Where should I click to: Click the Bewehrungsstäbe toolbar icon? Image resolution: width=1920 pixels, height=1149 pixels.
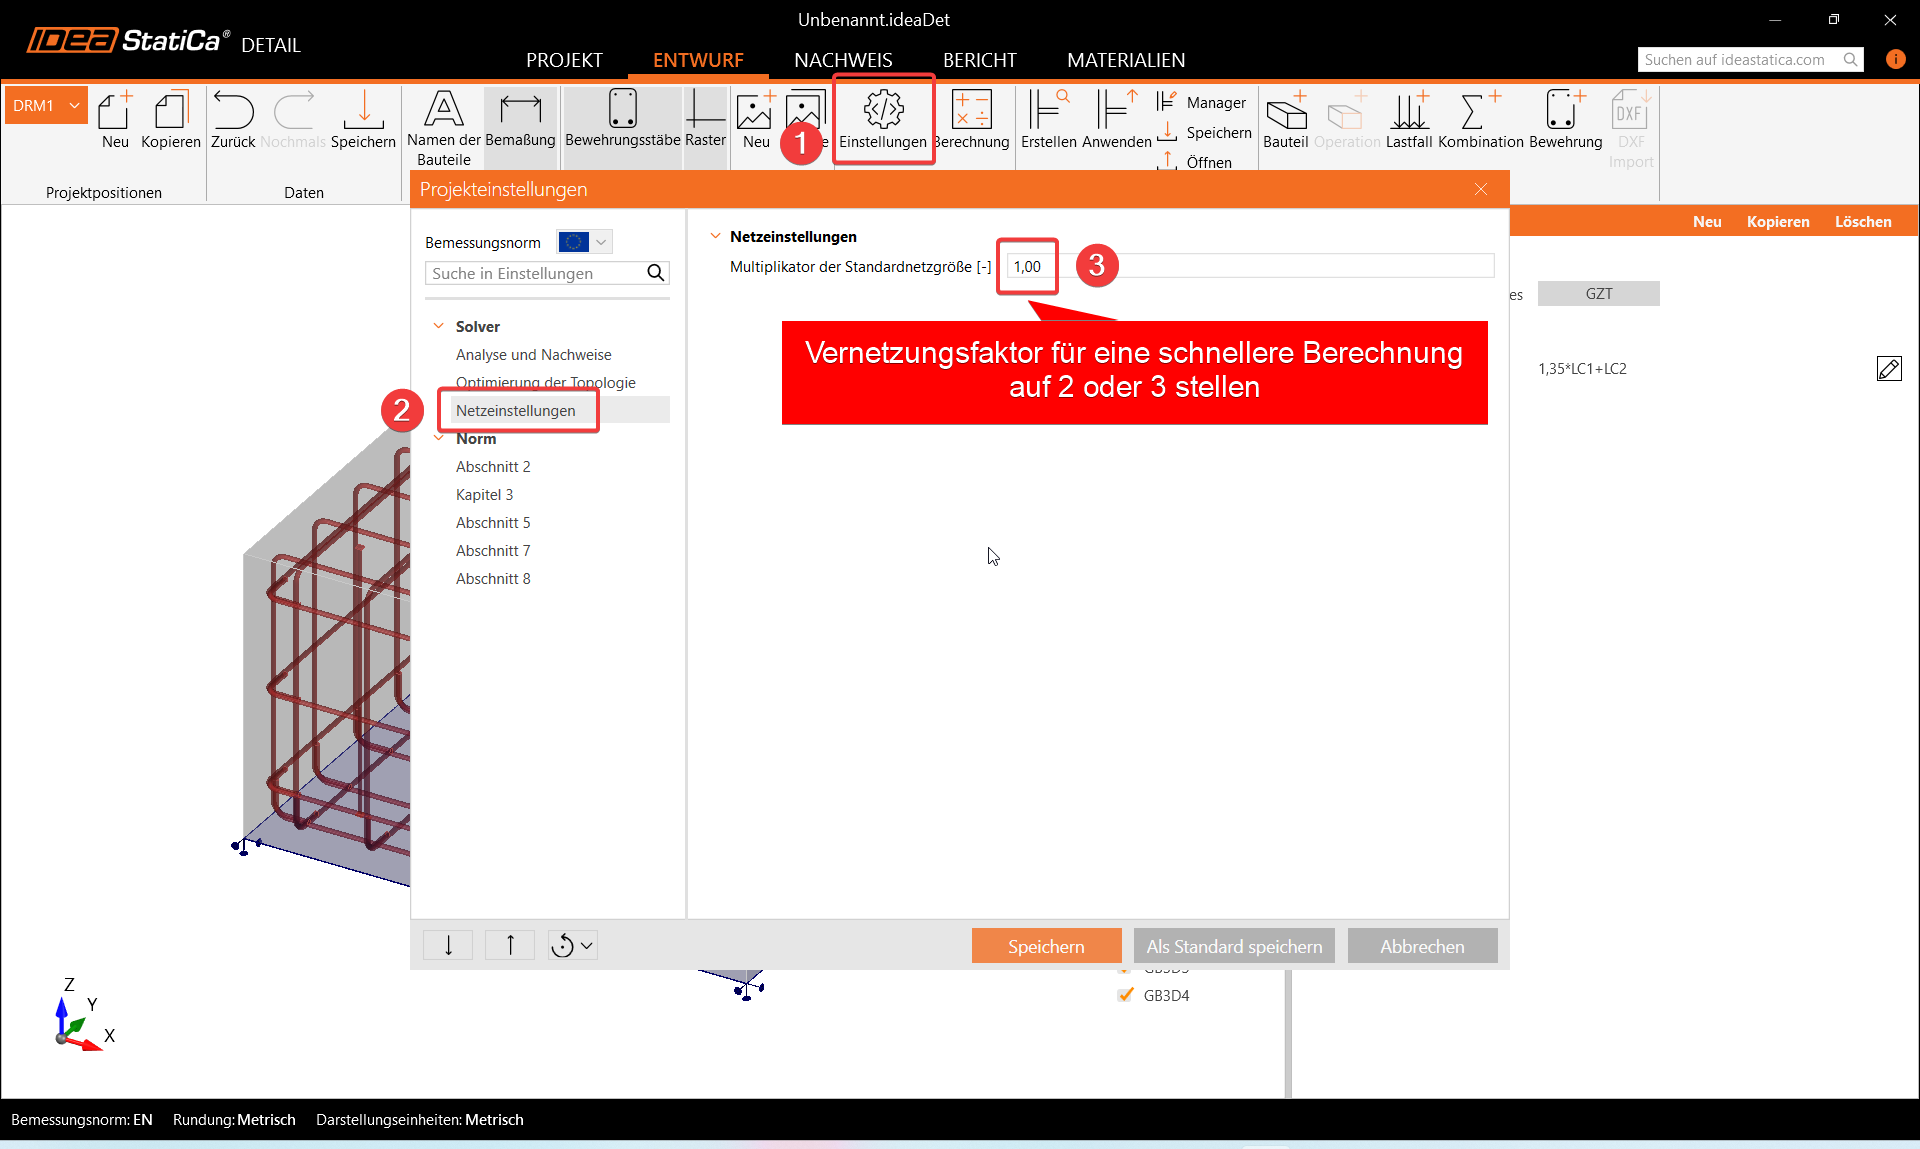point(622,112)
